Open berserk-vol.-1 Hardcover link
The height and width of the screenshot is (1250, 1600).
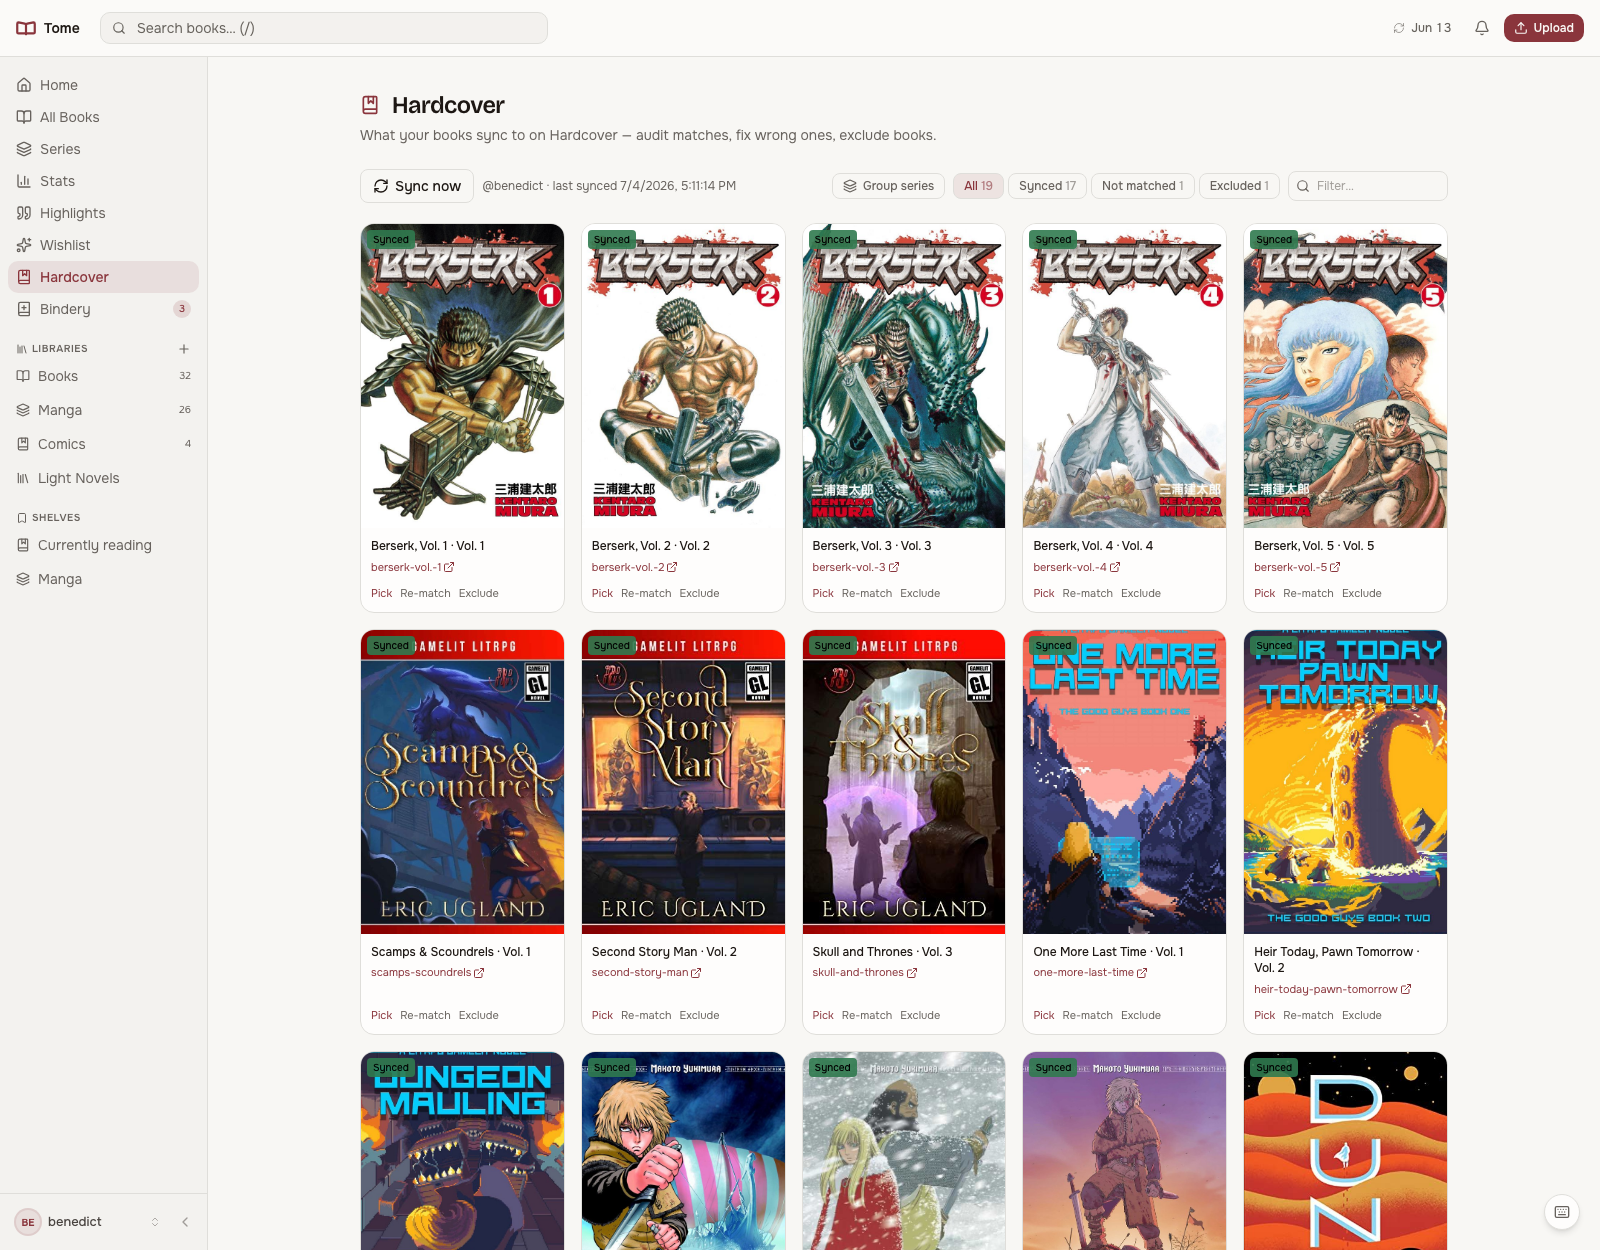412,567
